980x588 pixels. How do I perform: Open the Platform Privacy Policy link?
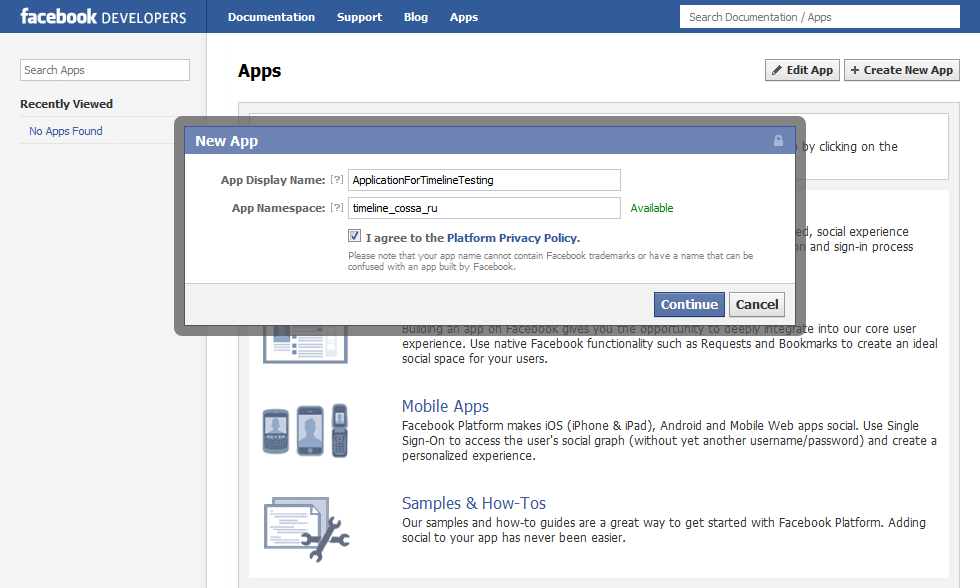coord(513,238)
